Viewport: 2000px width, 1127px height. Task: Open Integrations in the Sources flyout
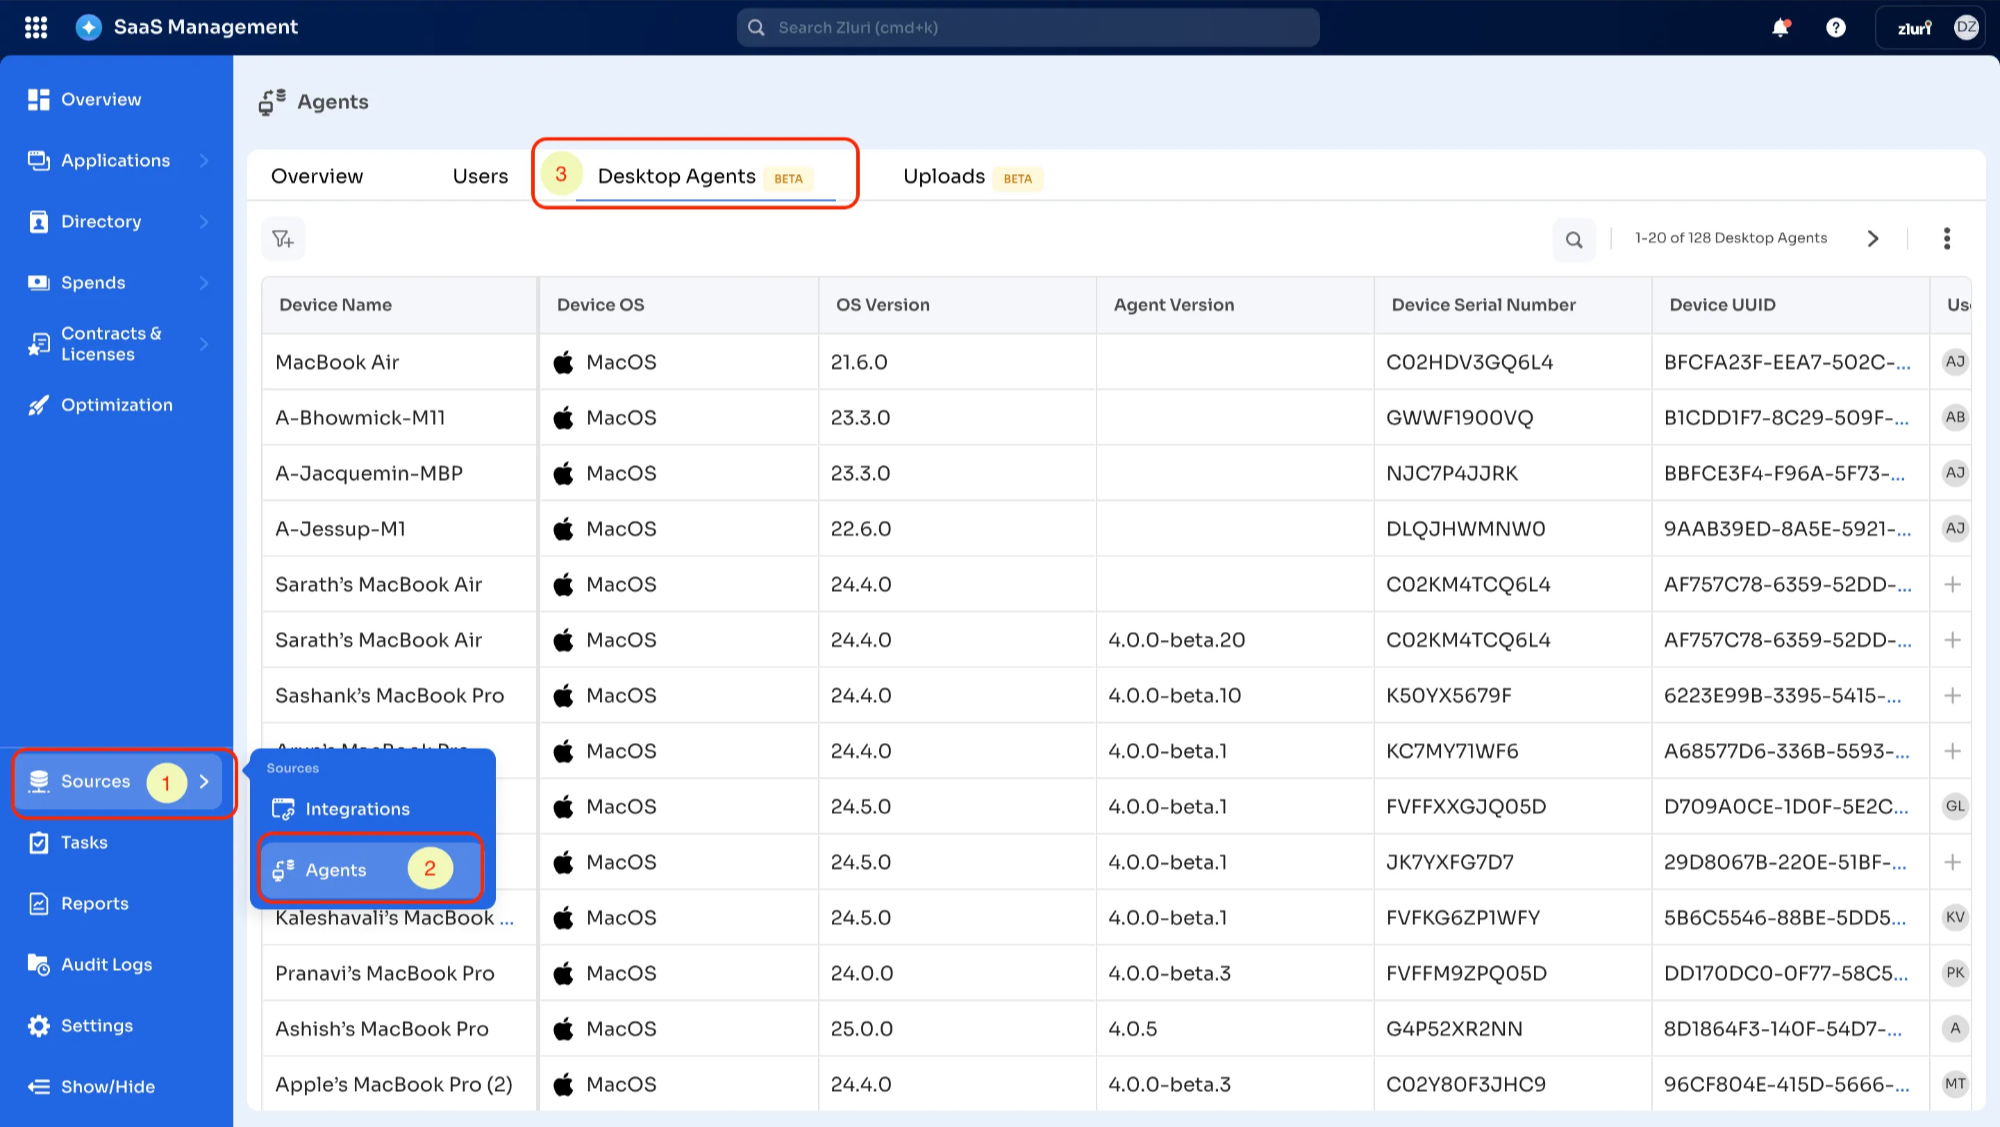[x=357, y=809]
